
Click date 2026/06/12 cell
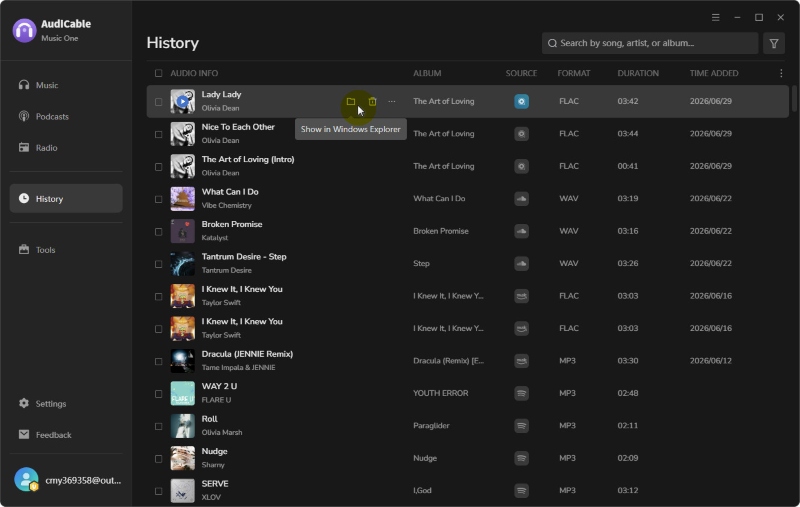coord(710,361)
